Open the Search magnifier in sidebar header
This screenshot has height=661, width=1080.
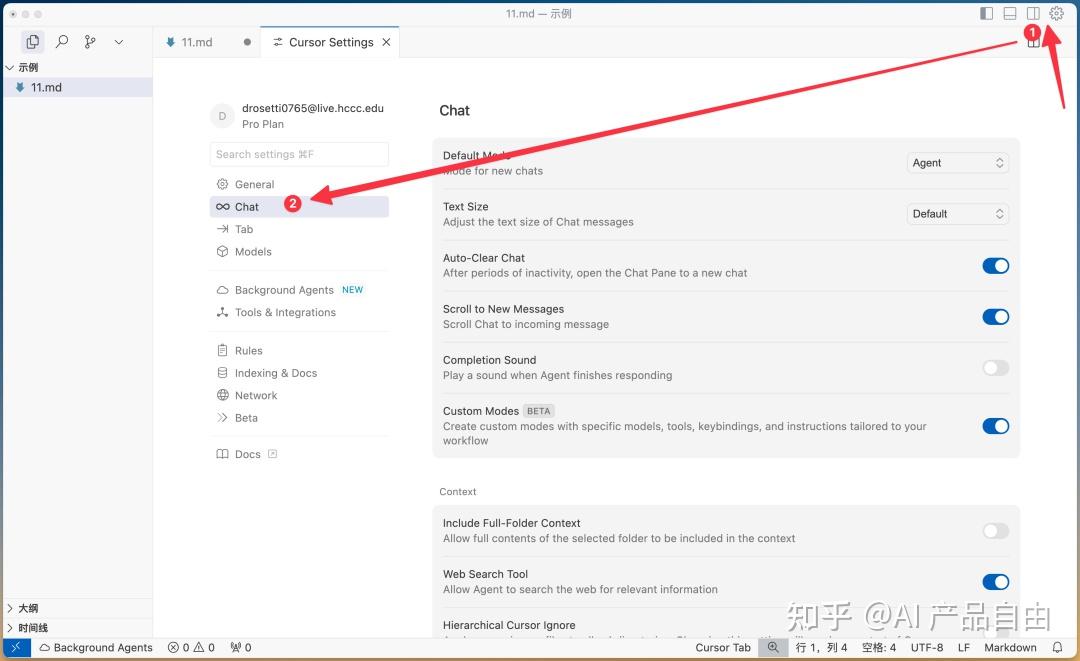[x=62, y=42]
